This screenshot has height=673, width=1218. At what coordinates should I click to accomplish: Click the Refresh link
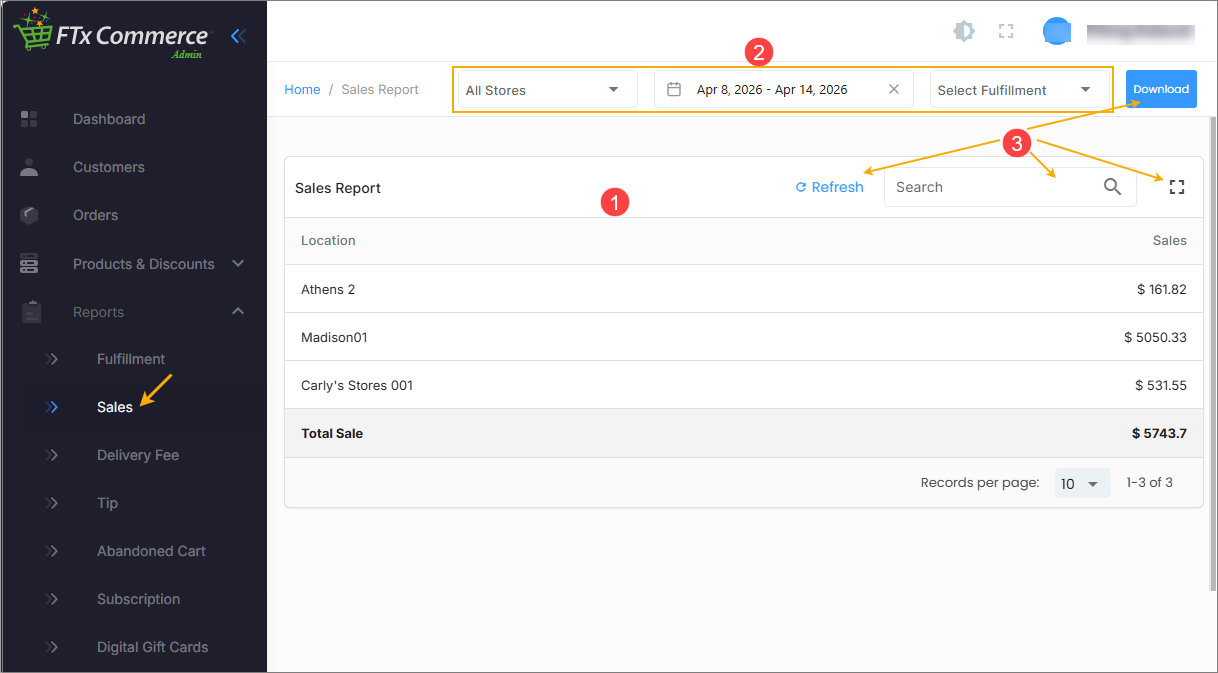click(829, 187)
